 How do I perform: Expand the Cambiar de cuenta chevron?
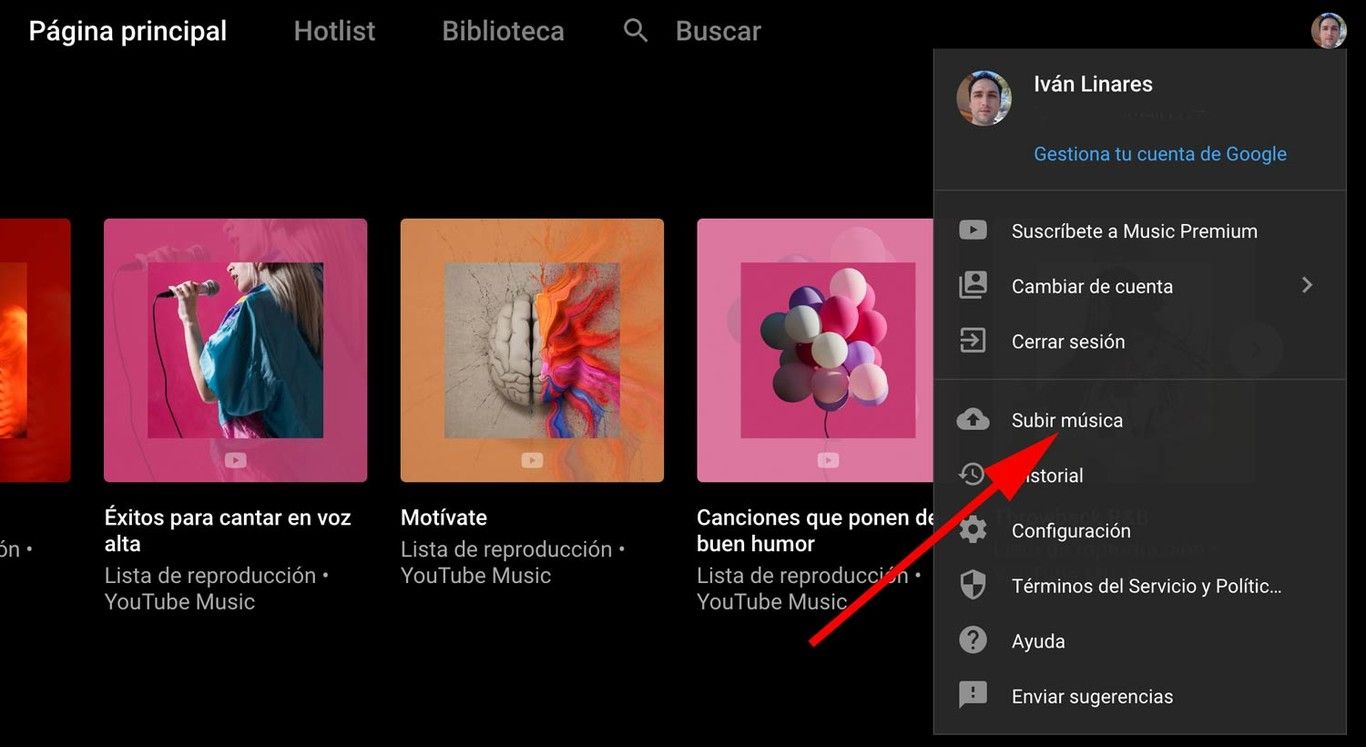point(1307,285)
